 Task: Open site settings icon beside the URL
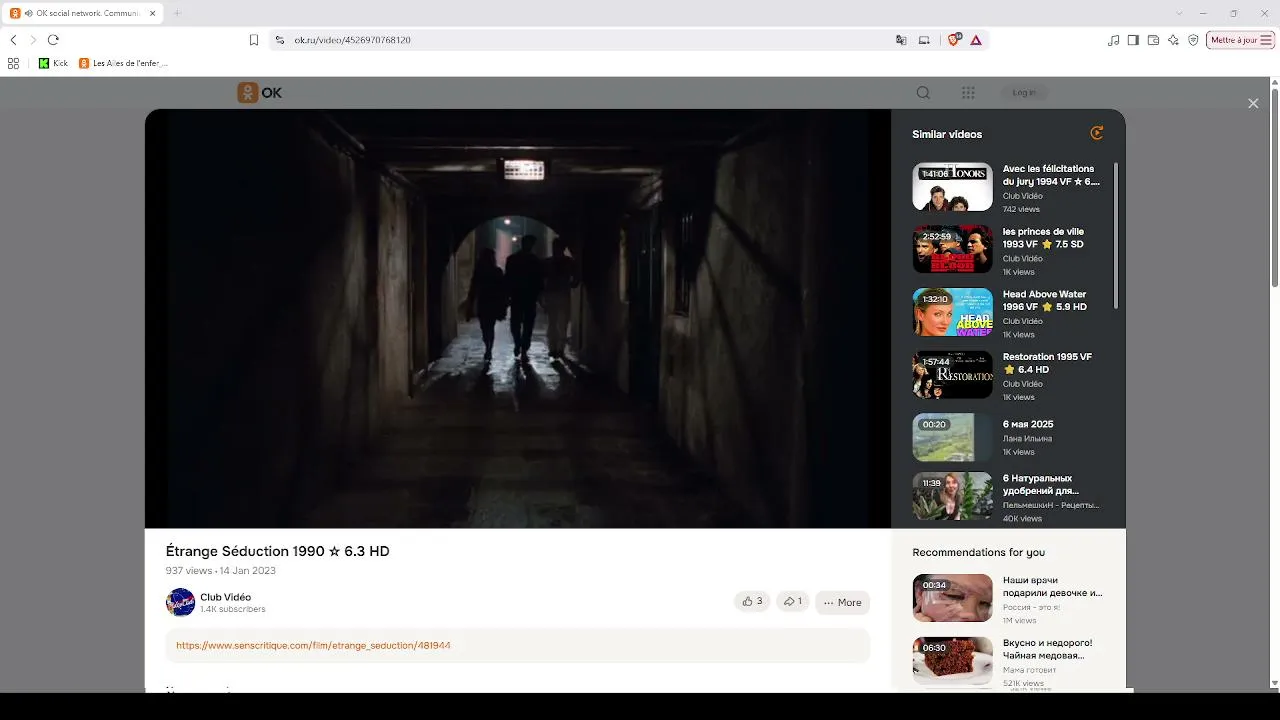pyautogui.click(x=280, y=40)
